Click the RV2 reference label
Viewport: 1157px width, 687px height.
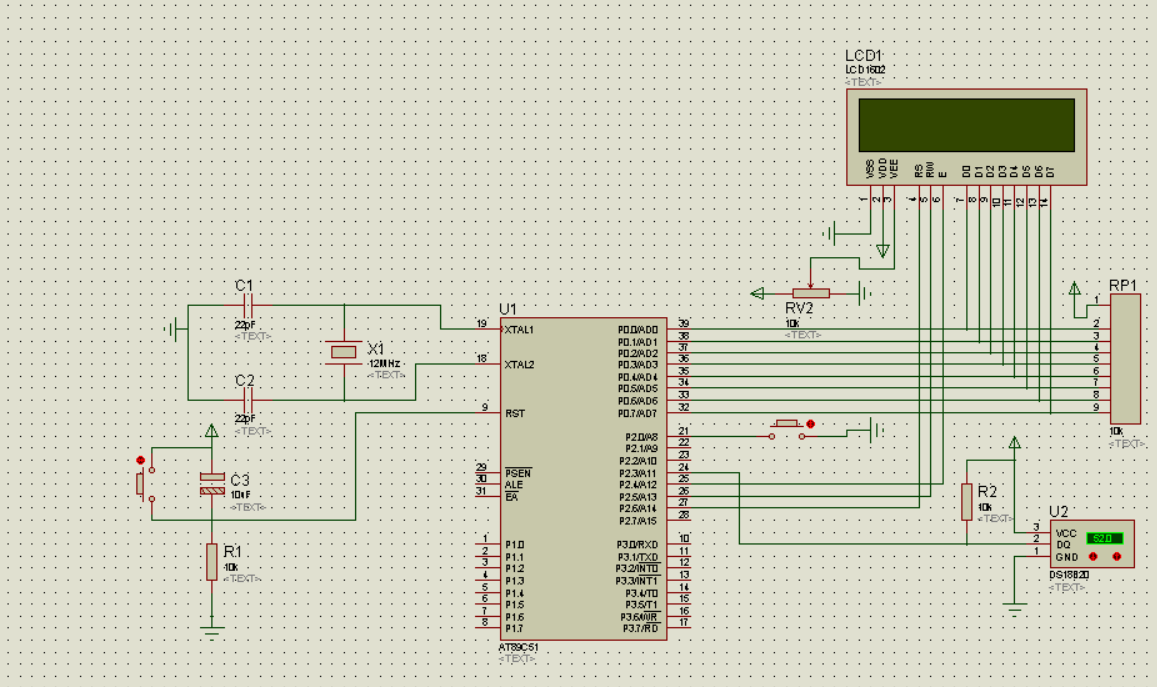[x=799, y=308]
